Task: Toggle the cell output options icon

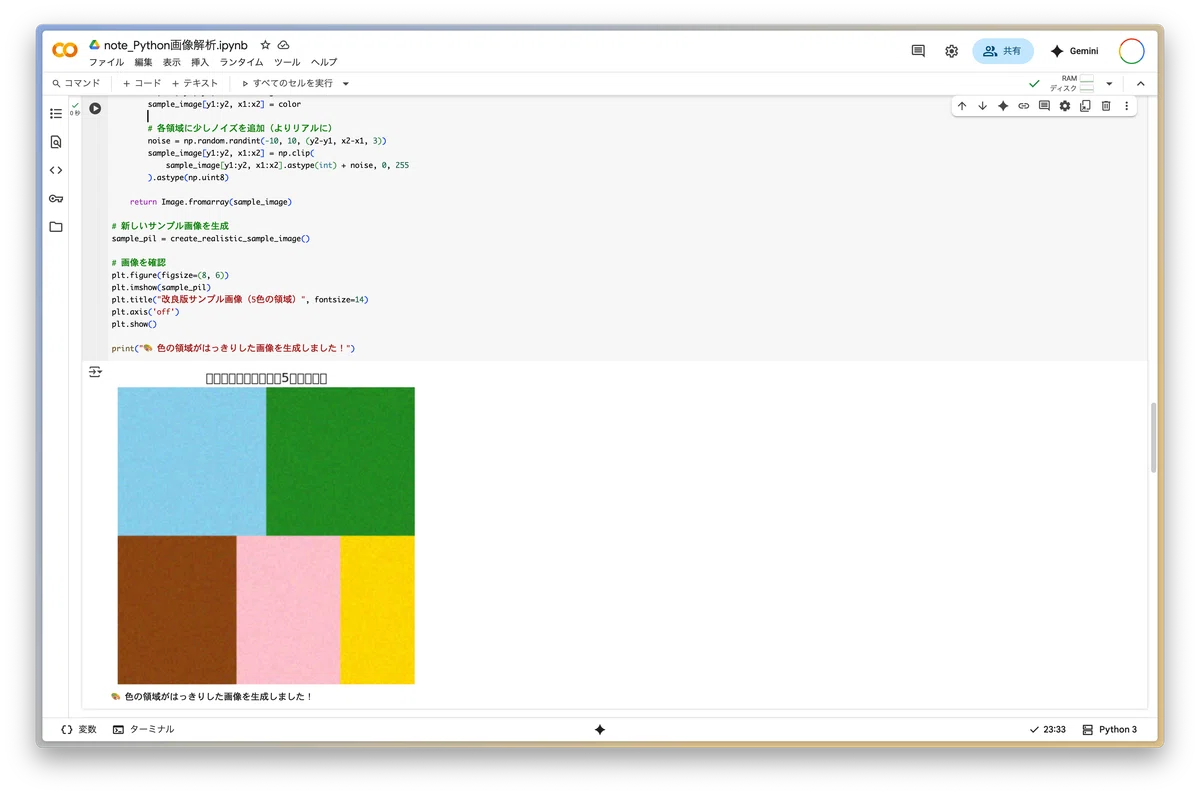Action: click(x=95, y=372)
